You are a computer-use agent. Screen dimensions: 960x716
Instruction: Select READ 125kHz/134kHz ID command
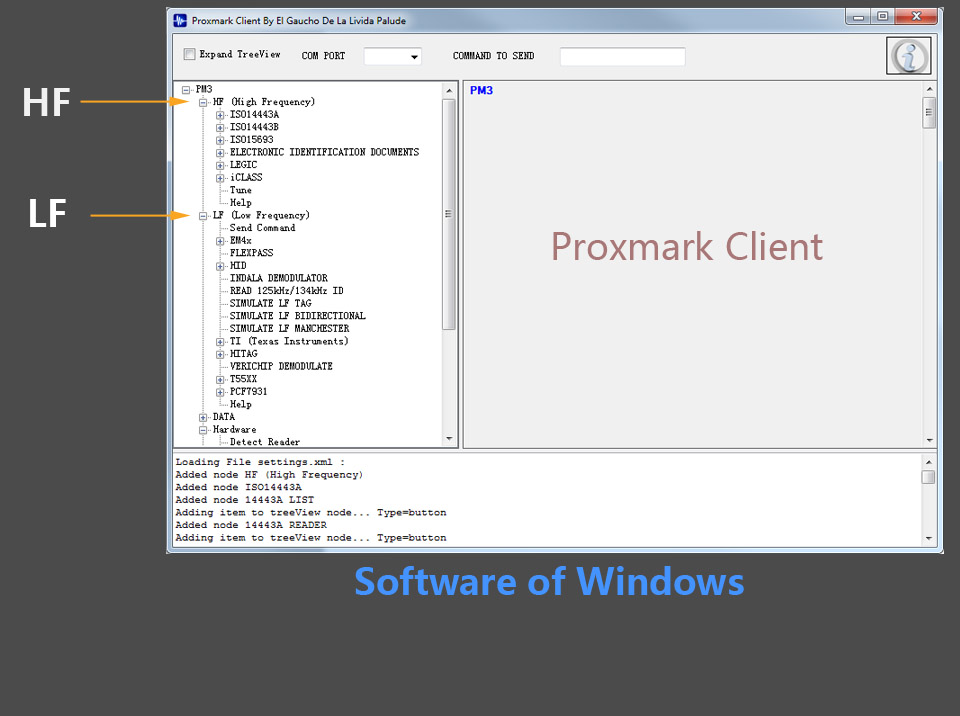(x=286, y=291)
